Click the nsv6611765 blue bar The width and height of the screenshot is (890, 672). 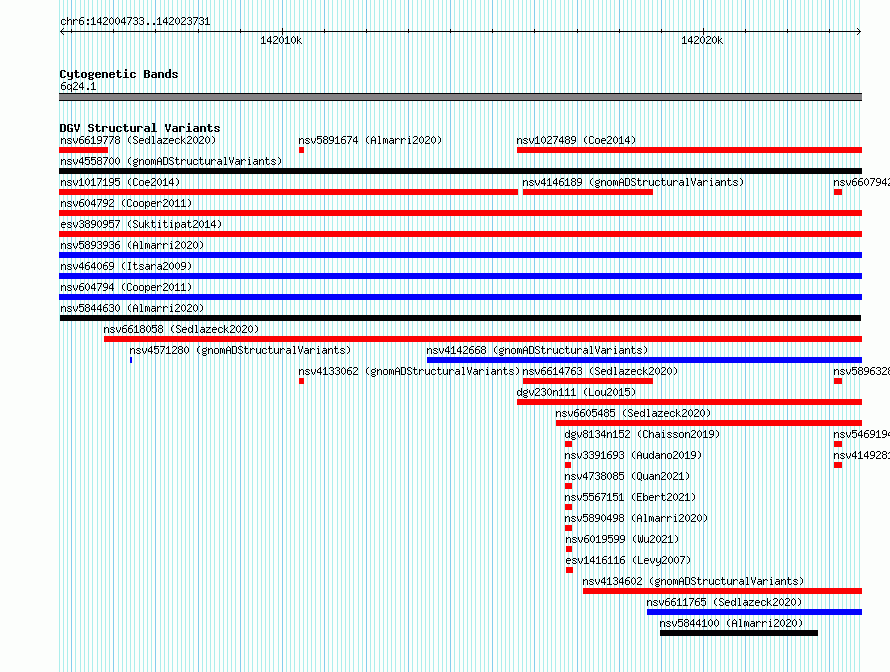coord(754,612)
